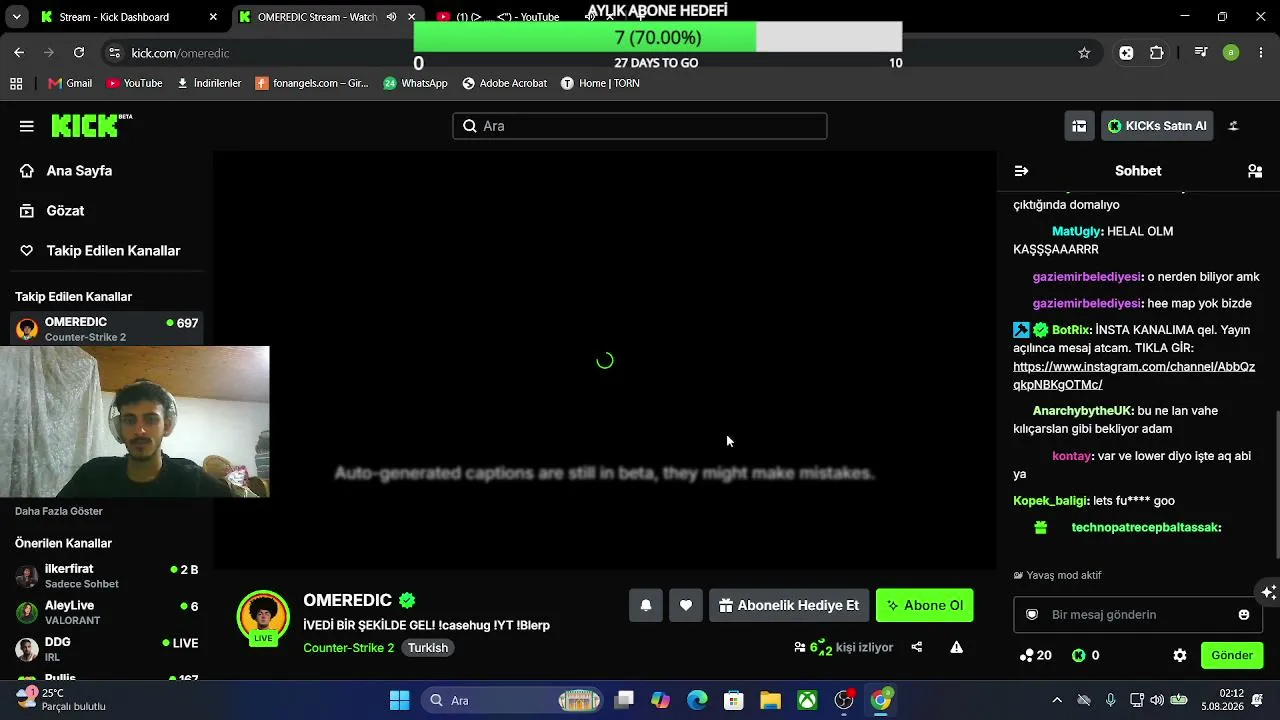Focus the Kick Ara search field
The image size is (1280, 720).
[640, 126]
